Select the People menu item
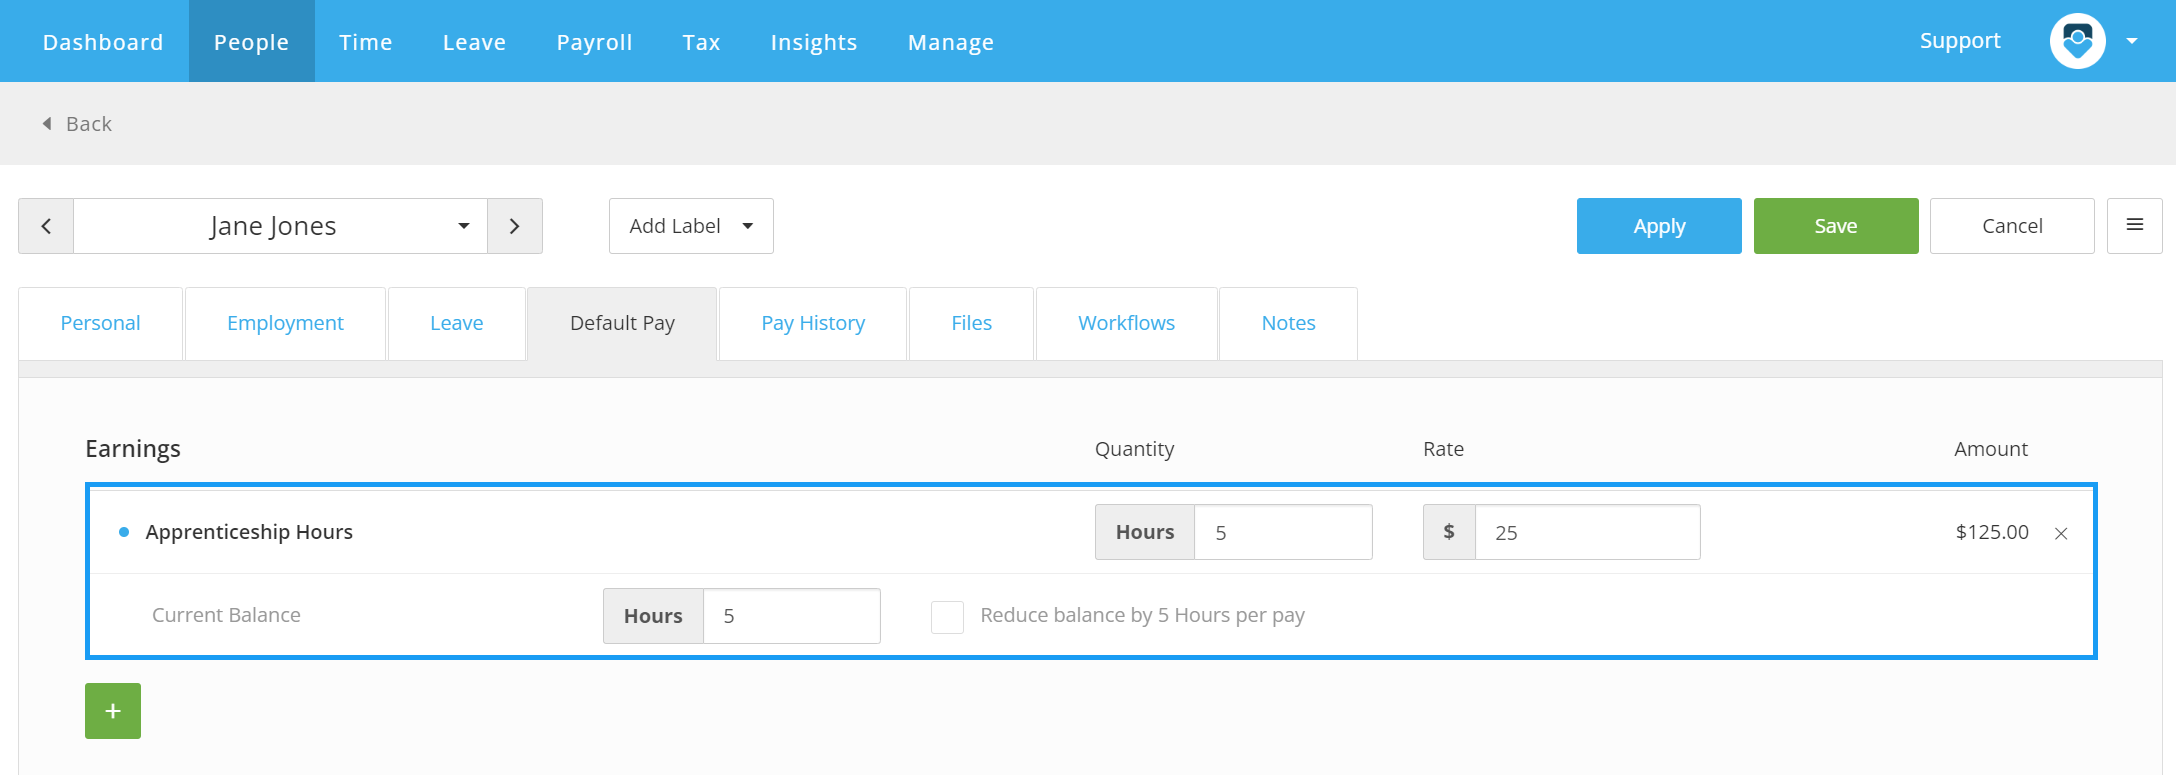Image resolution: width=2176 pixels, height=775 pixels. pos(251,42)
